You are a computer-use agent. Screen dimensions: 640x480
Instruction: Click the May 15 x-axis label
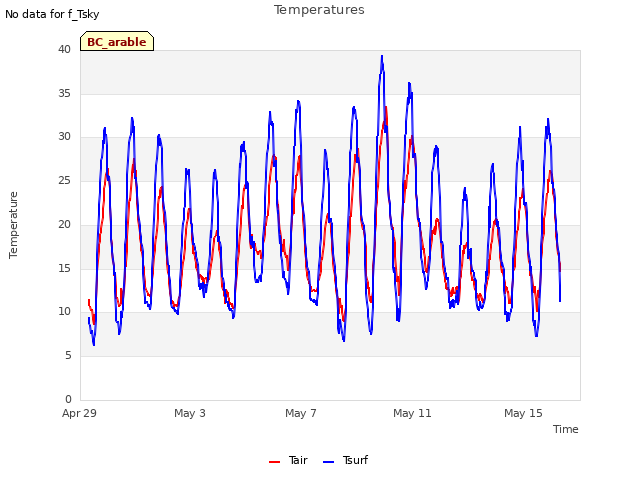pos(523,413)
